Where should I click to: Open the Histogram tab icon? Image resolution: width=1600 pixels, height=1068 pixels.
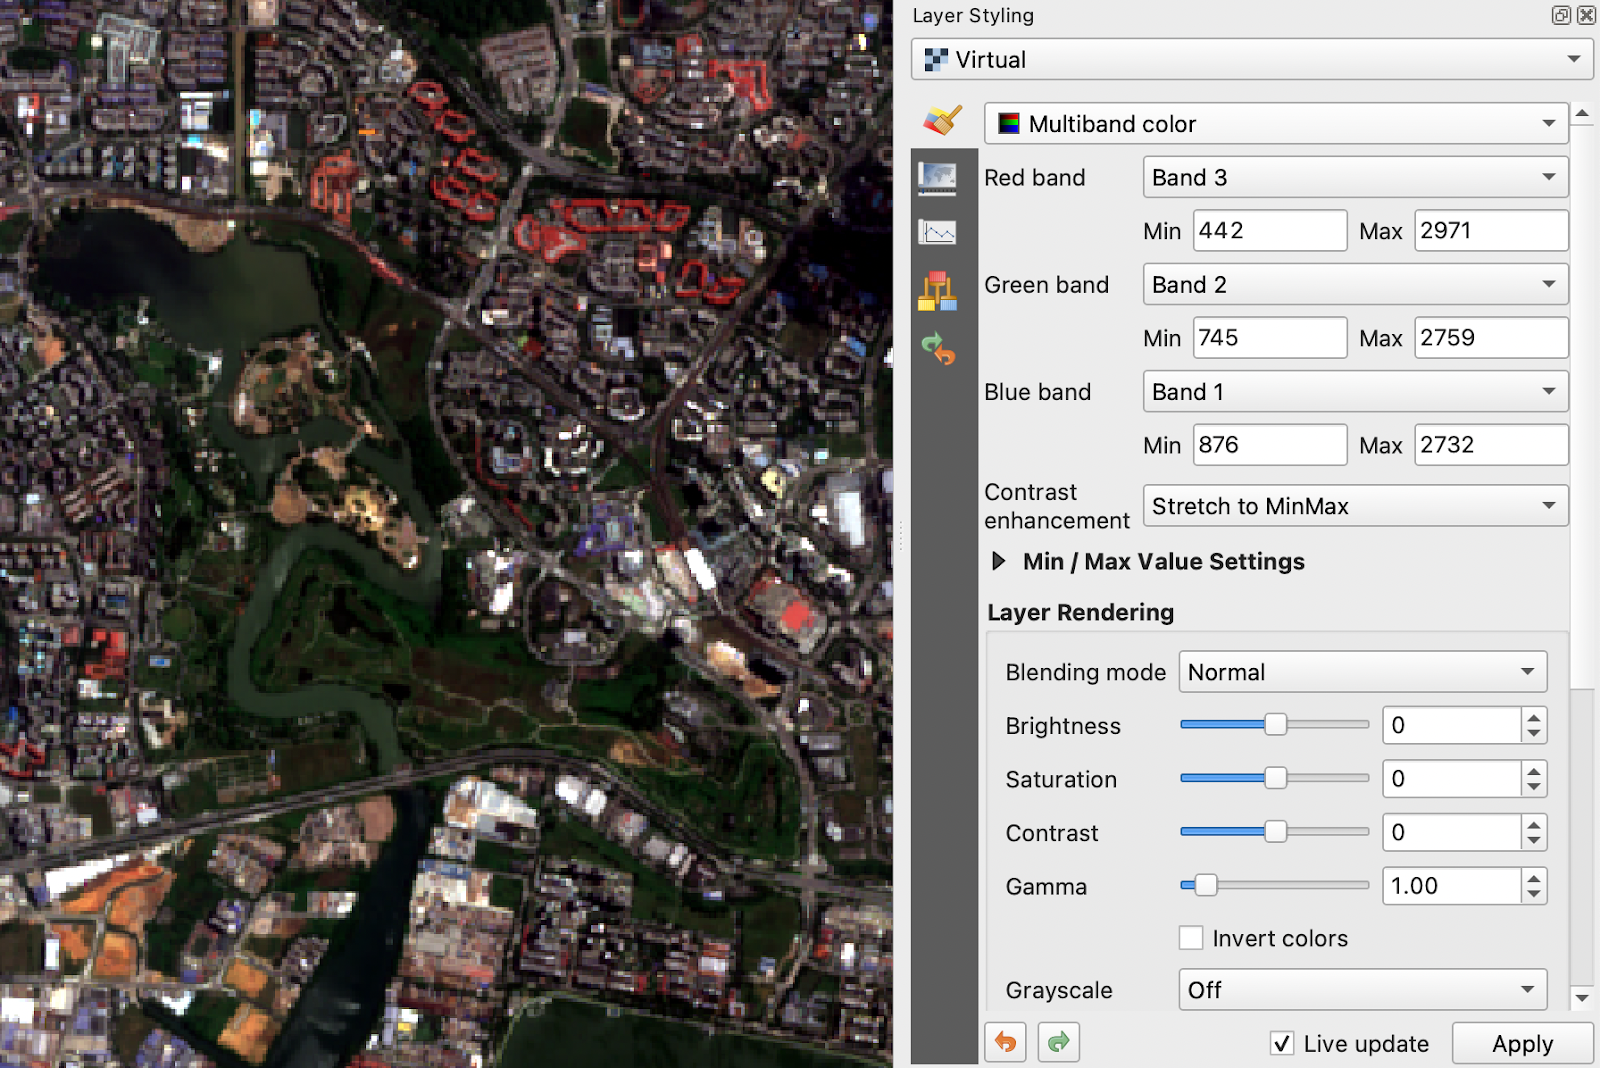pyautogui.click(x=937, y=233)
